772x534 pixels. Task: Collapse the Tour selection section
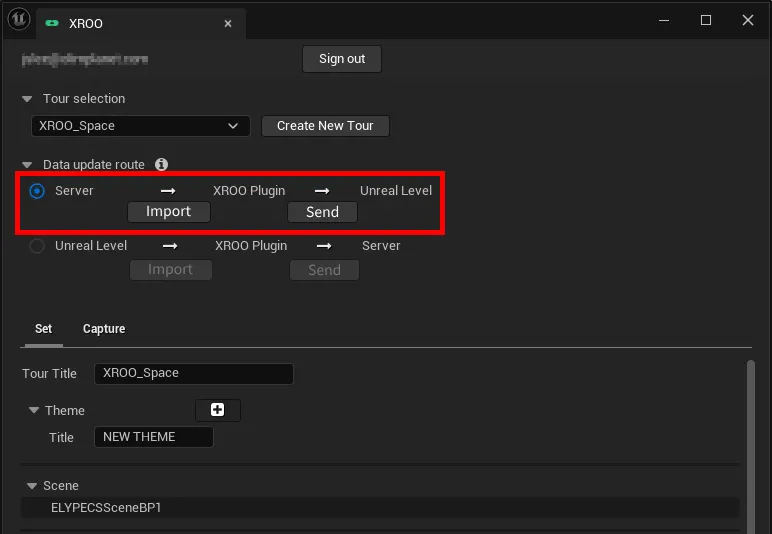(27, 99)
